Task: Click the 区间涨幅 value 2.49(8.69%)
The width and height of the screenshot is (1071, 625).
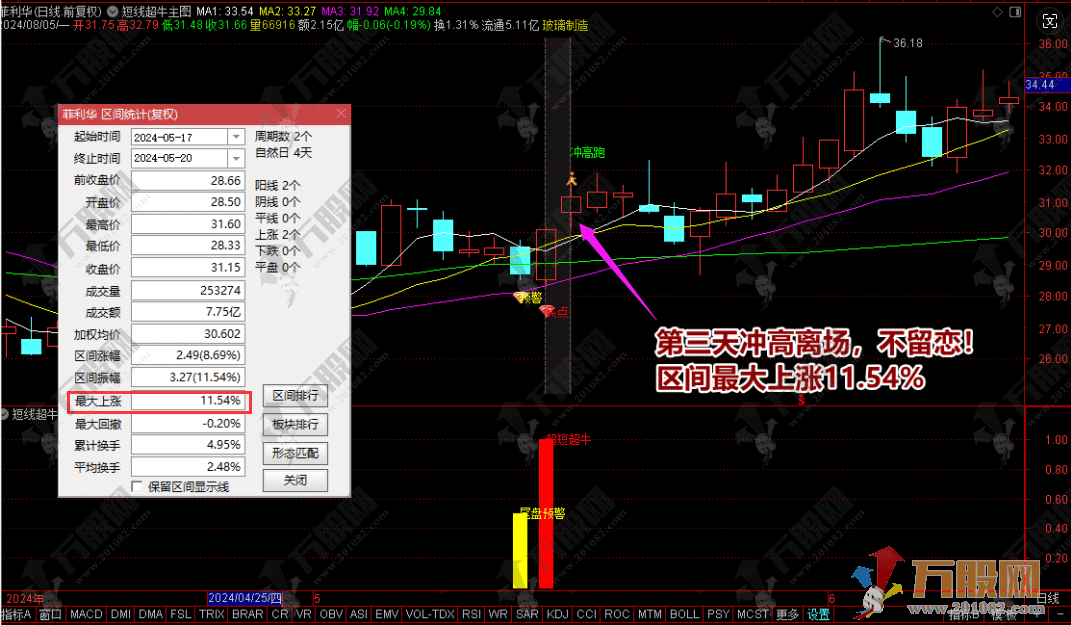Action: click(188, 355)
